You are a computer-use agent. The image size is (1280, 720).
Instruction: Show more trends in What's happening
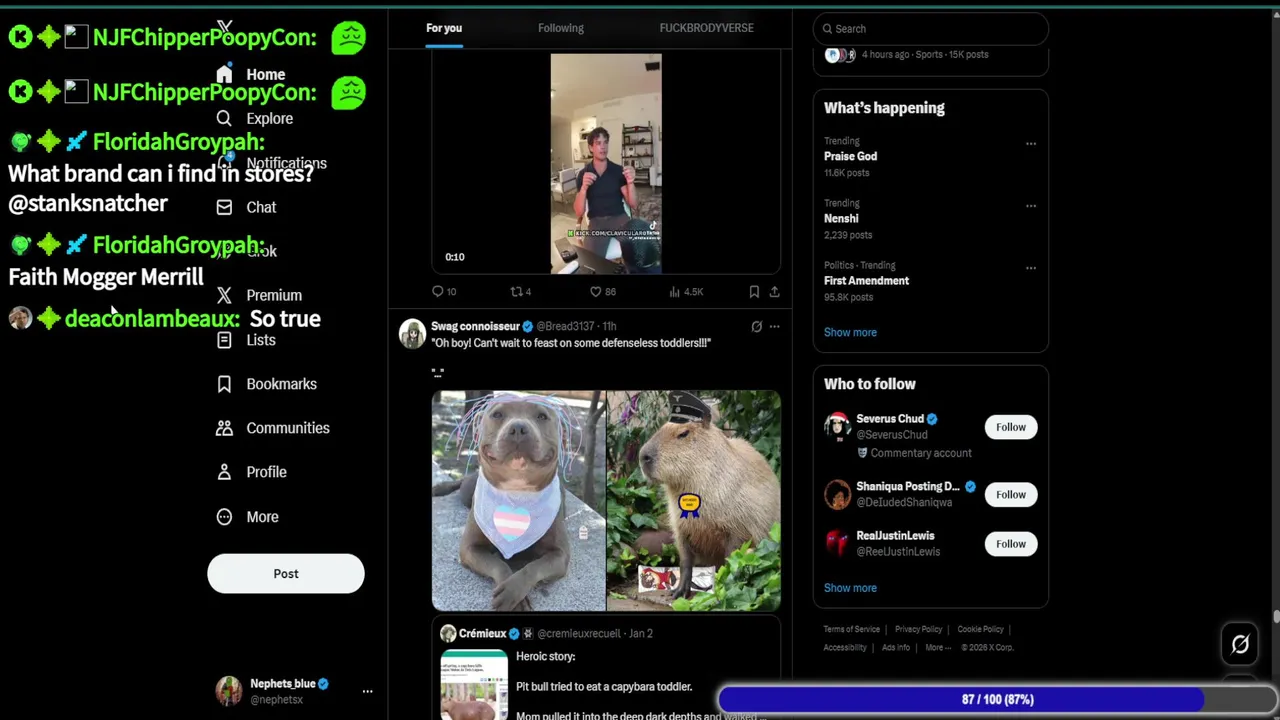click(x=850, y=332)
